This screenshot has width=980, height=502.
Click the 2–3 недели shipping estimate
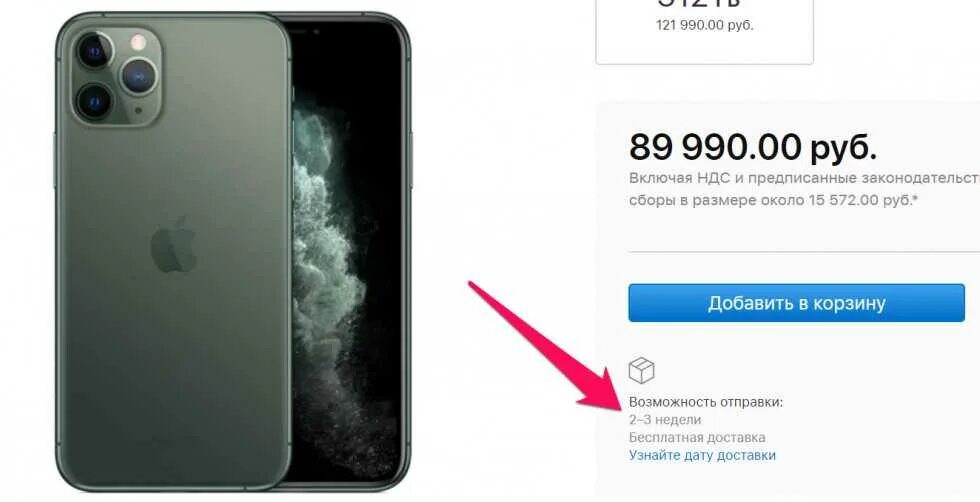coord(665,419)
